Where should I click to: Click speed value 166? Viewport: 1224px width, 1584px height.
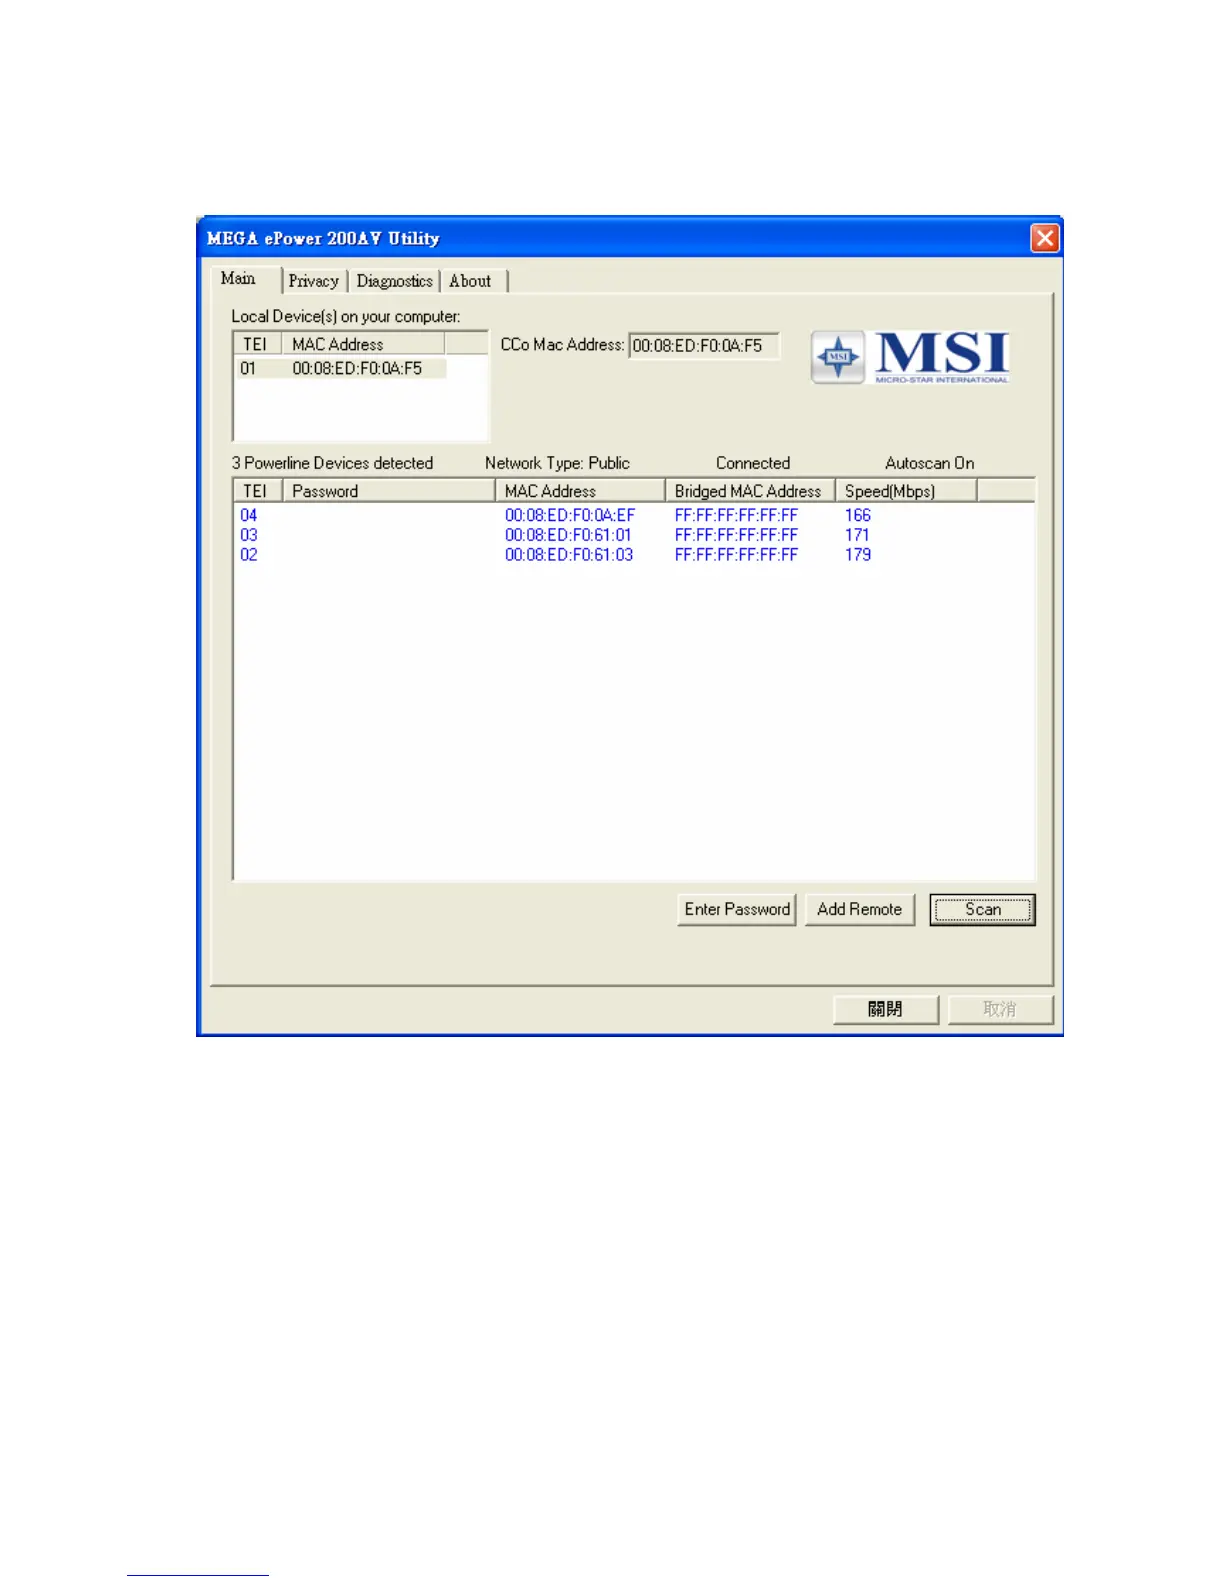pyautogui.click(x=858, y=515)
